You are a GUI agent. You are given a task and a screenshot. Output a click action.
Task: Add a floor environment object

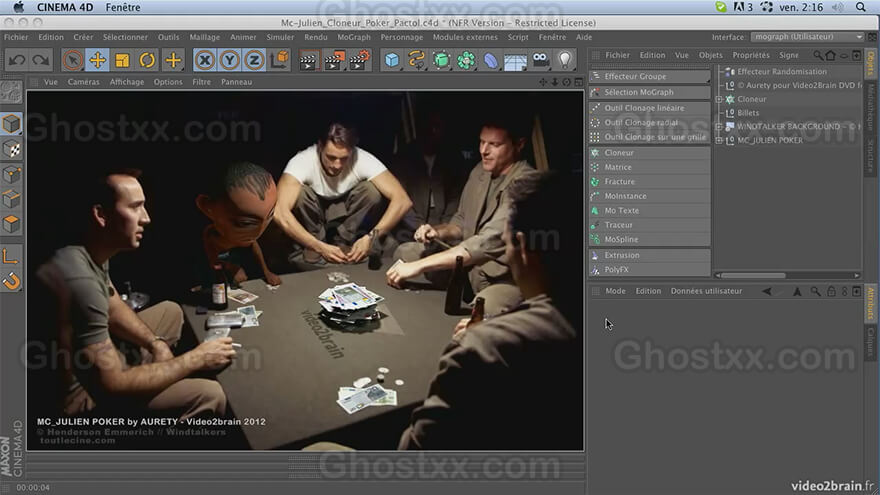click(515, 60)
